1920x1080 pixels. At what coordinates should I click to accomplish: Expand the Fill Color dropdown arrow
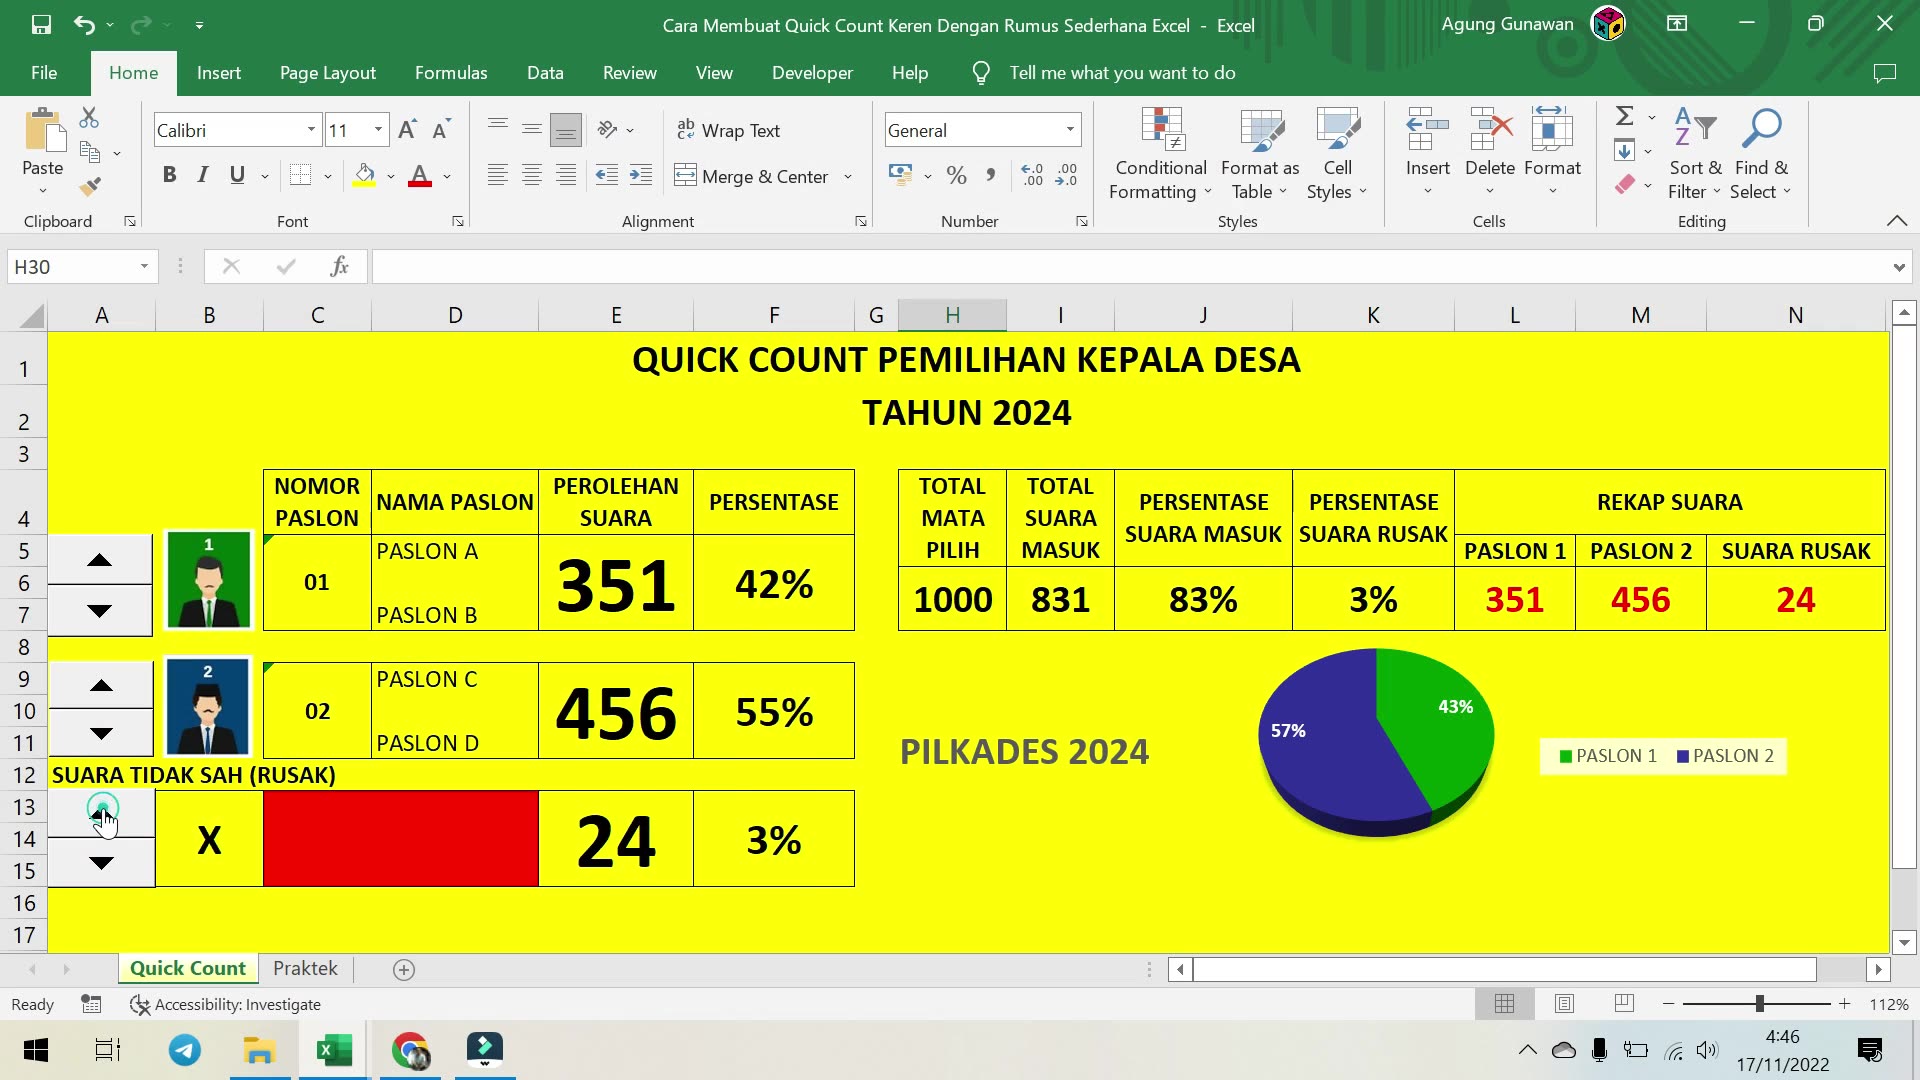390,175
